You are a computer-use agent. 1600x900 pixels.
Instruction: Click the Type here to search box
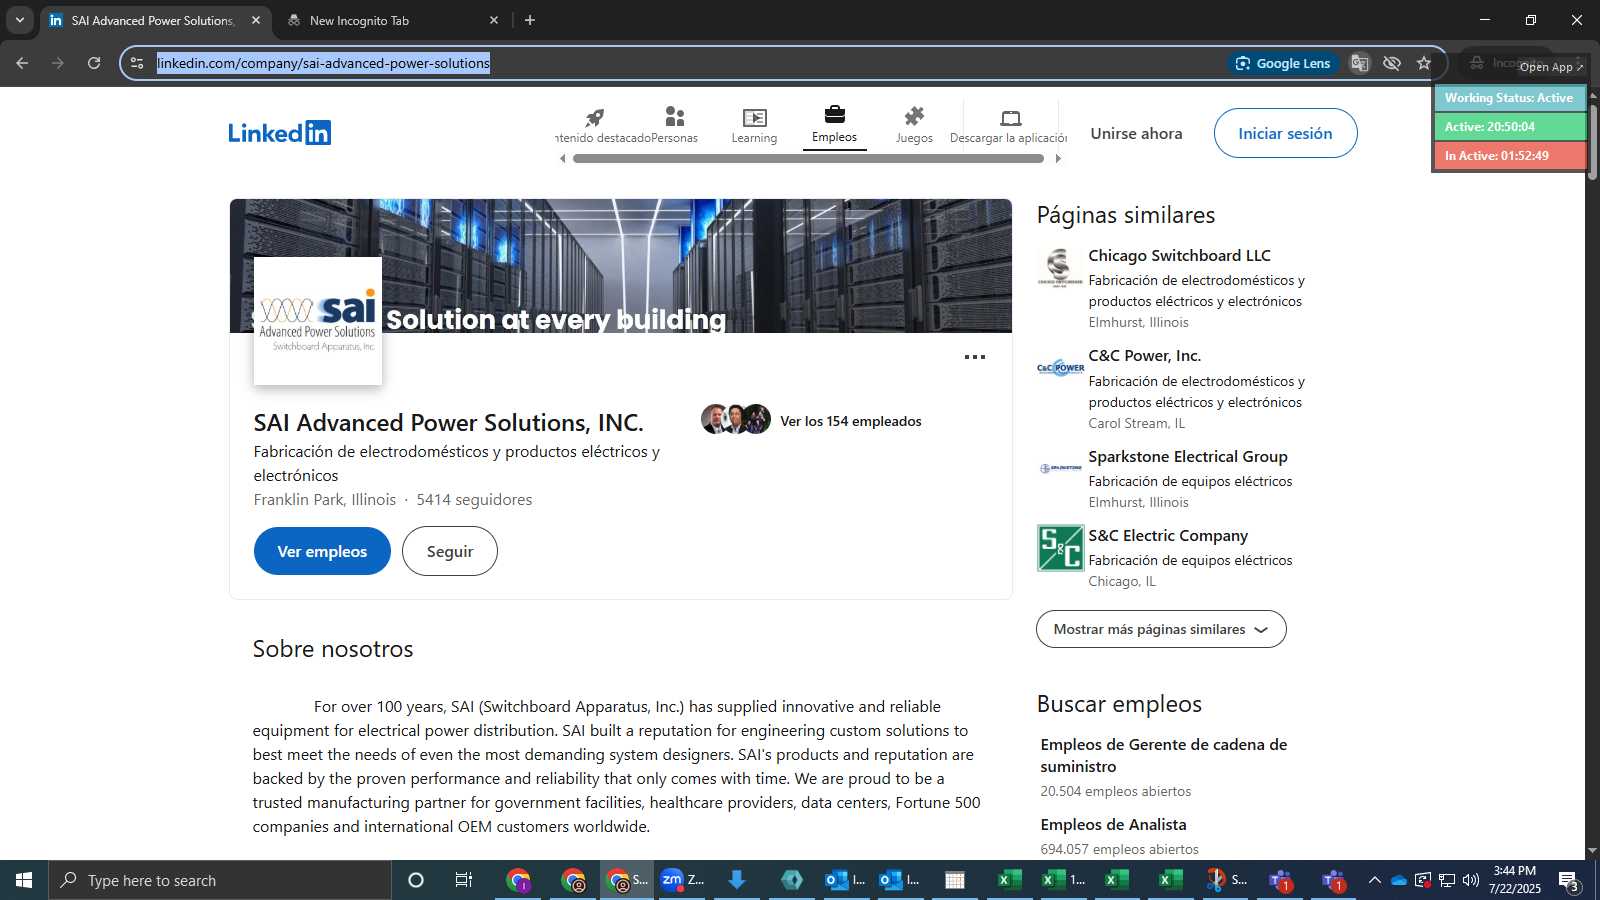click(220, 880)
